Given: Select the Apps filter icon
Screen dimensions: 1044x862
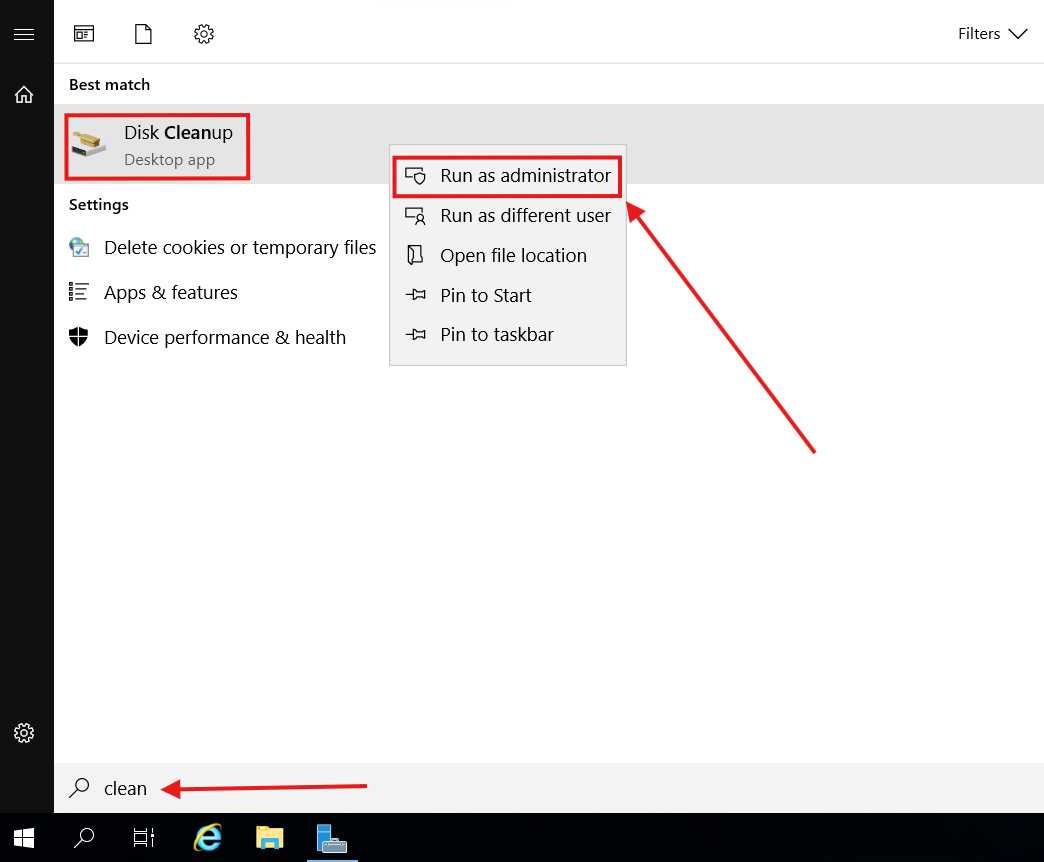Looking at the screenshot, I should coord(84,34).
